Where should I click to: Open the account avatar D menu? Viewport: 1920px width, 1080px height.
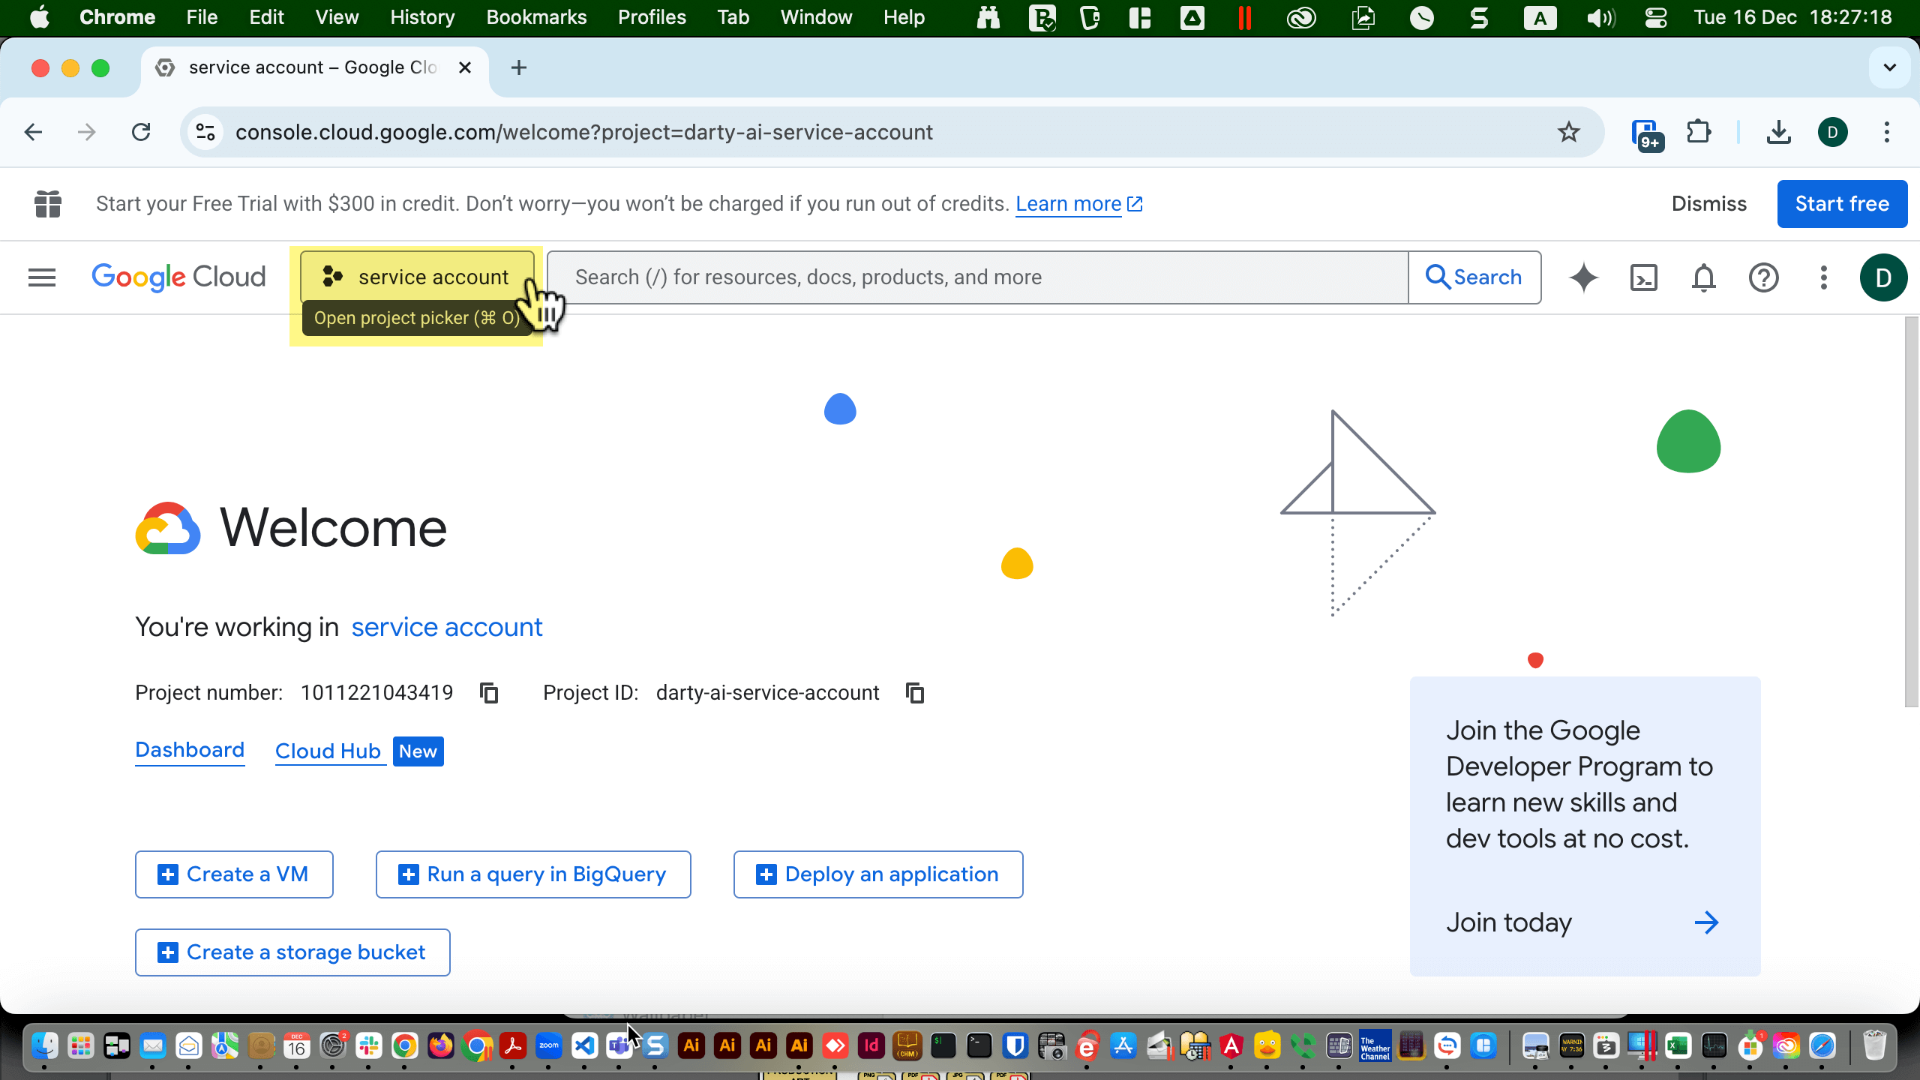1884,278
